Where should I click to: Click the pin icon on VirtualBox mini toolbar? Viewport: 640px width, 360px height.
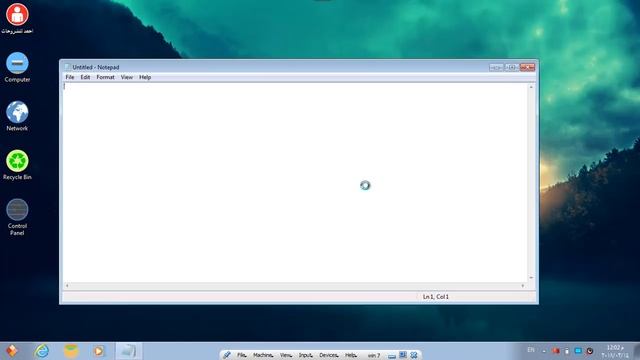coord(227,355)
